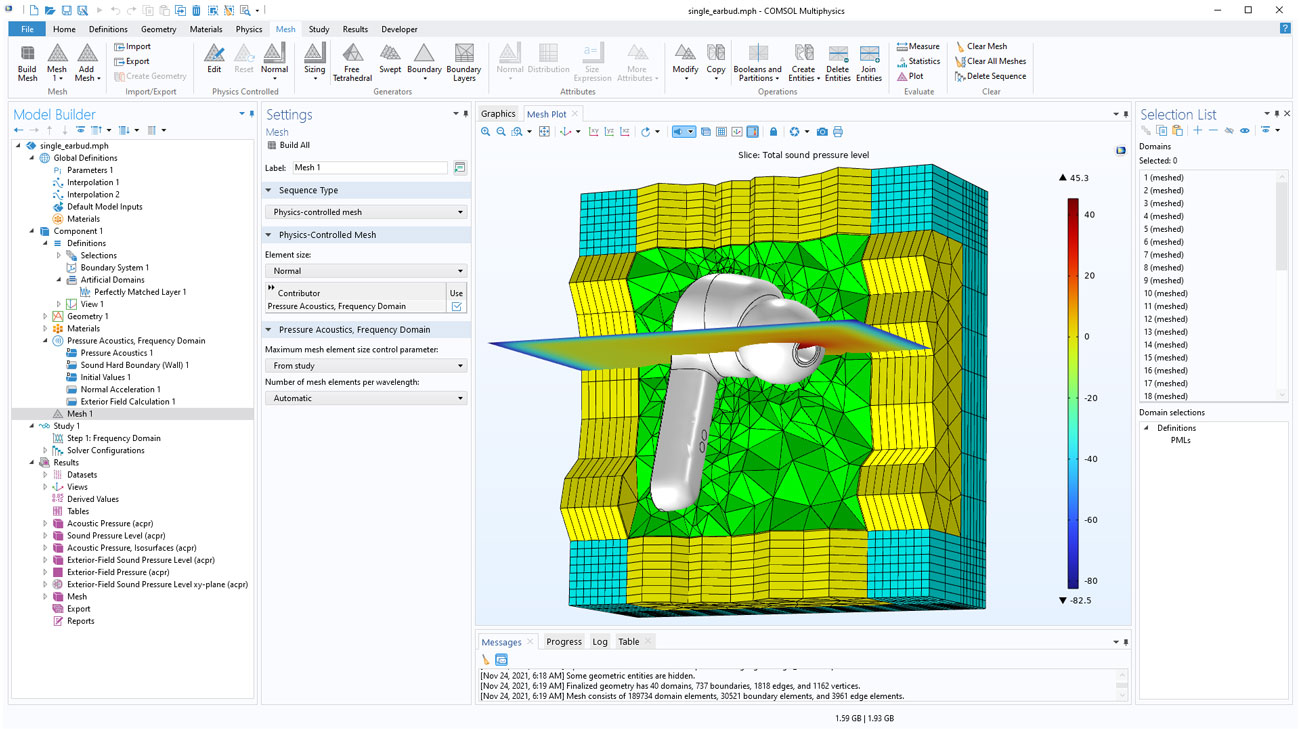
Task: Open the Element size dropdown
Action: pyautogui.click(x=366, y=271)
